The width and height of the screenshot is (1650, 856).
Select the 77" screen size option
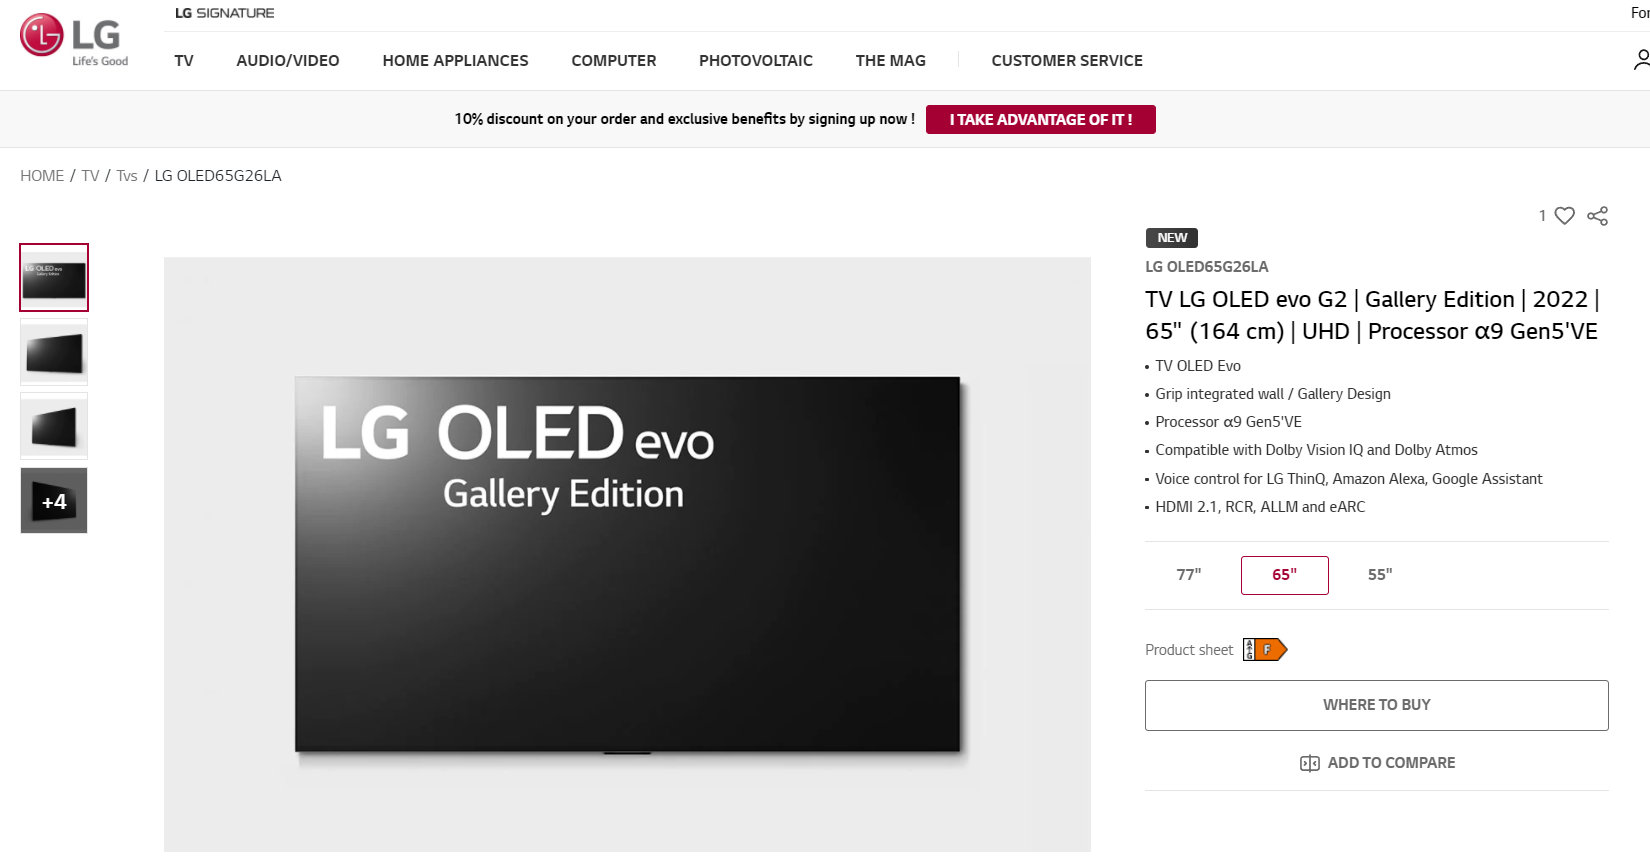click(x=1189, y=575)
